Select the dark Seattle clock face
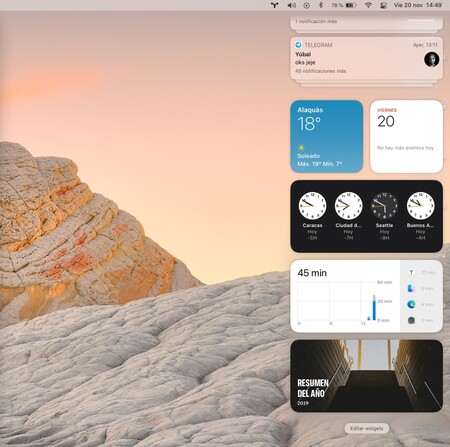 click(384, 205)
